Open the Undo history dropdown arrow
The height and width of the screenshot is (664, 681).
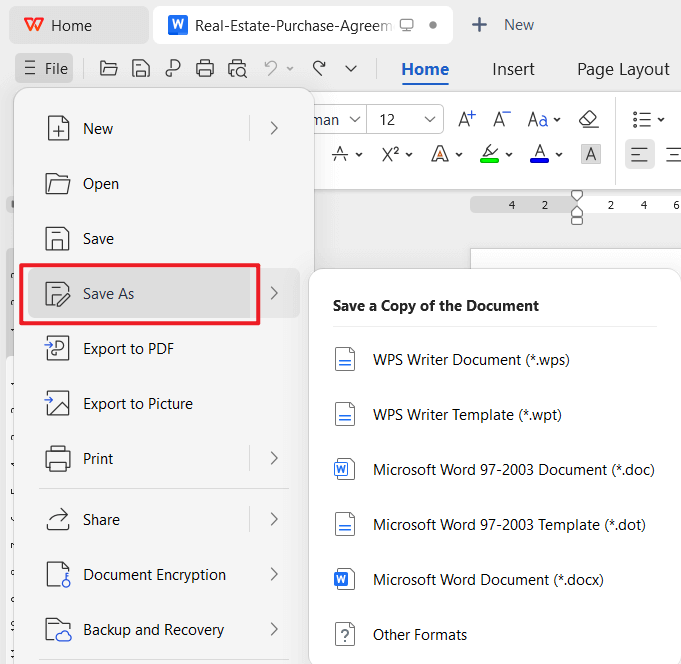[290, 69]
